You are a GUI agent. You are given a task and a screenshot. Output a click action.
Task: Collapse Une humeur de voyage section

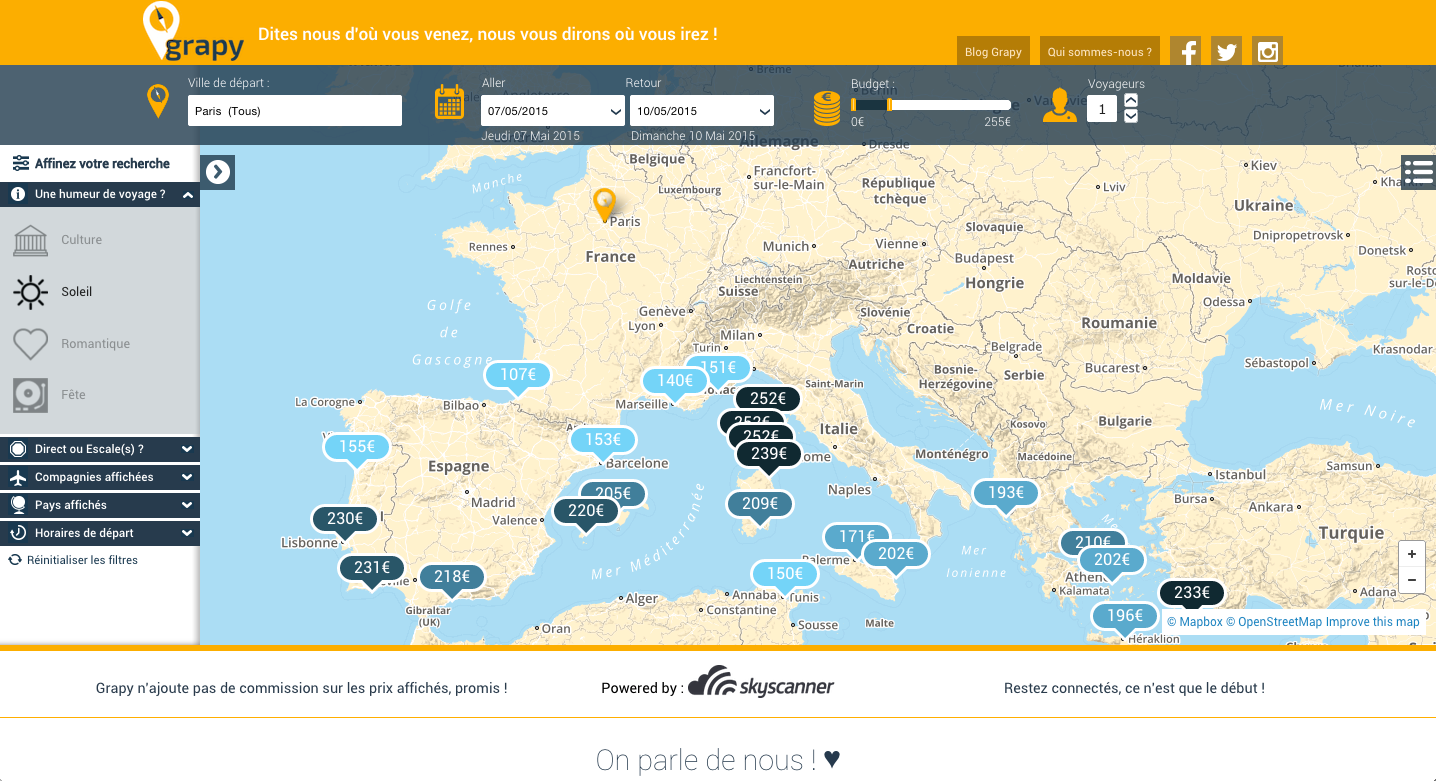pos(100,195)
